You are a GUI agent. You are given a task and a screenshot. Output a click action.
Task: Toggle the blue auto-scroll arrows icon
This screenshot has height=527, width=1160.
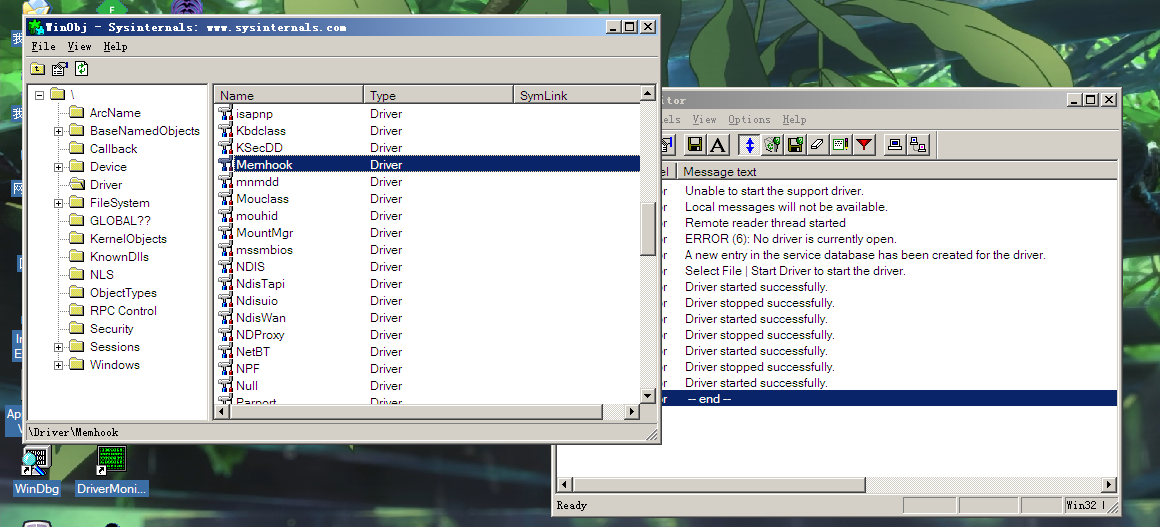pos(749,144)
